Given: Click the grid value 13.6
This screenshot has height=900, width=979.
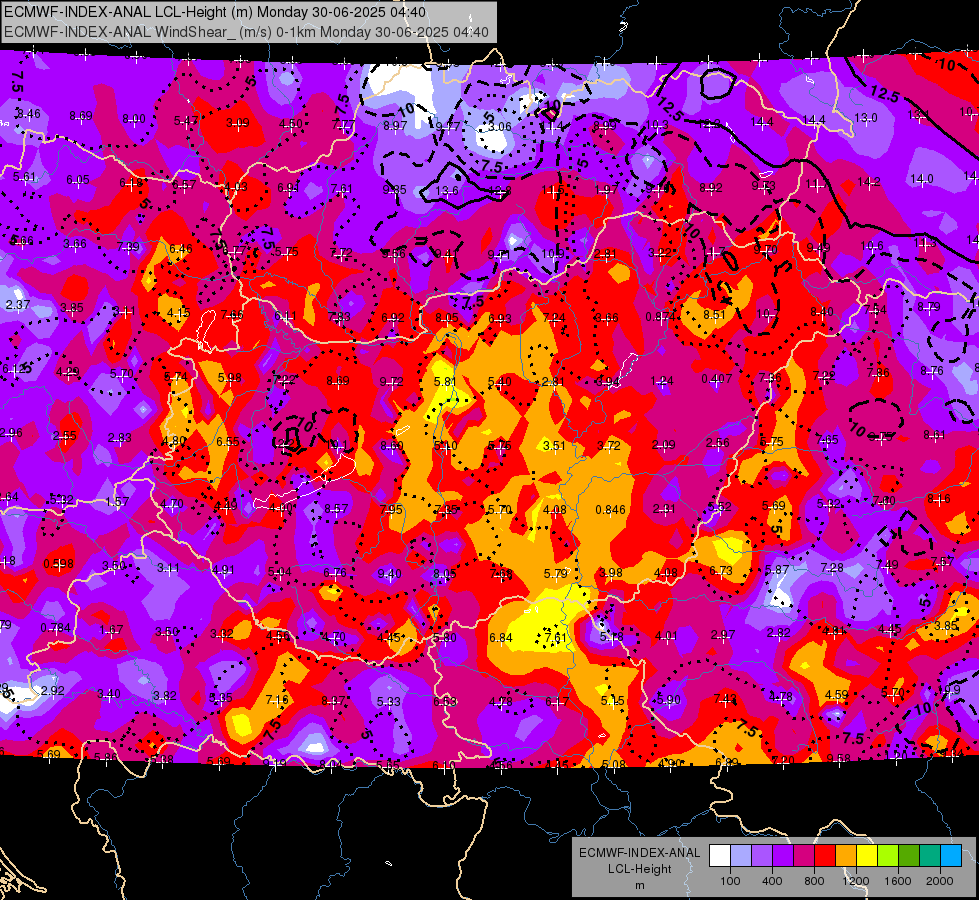Looking at the screenshot, I should click(446, 190).
